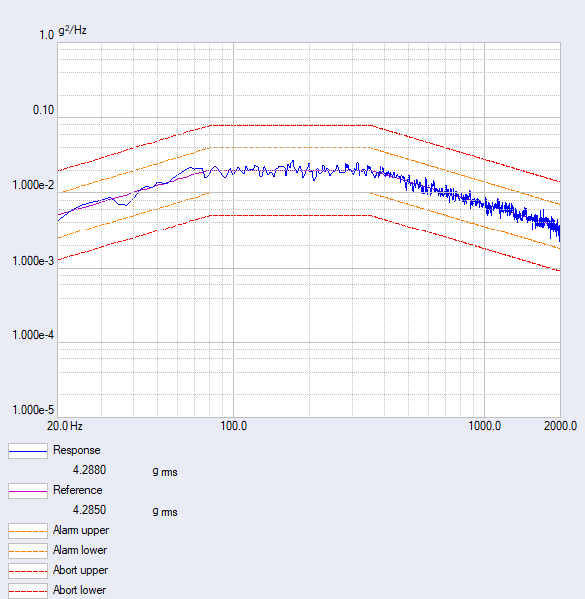Click the Alarm upper orange dashed swatch

pos(28,531)
